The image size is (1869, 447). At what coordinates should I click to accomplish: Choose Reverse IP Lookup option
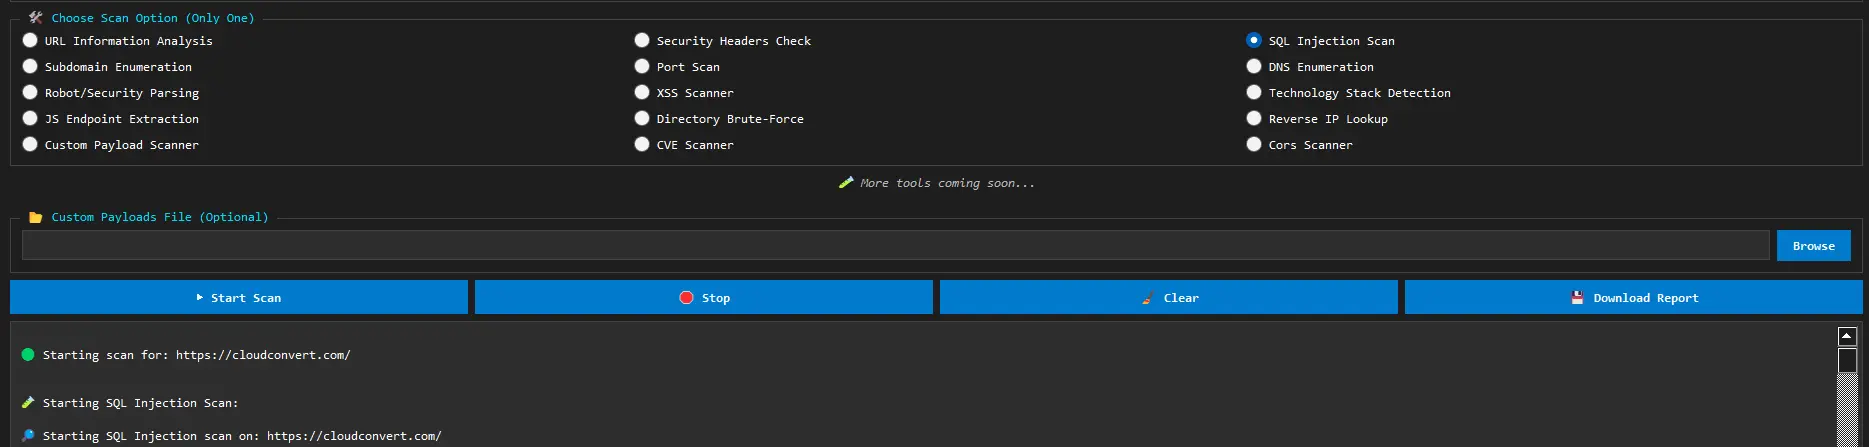[1254, 119]
